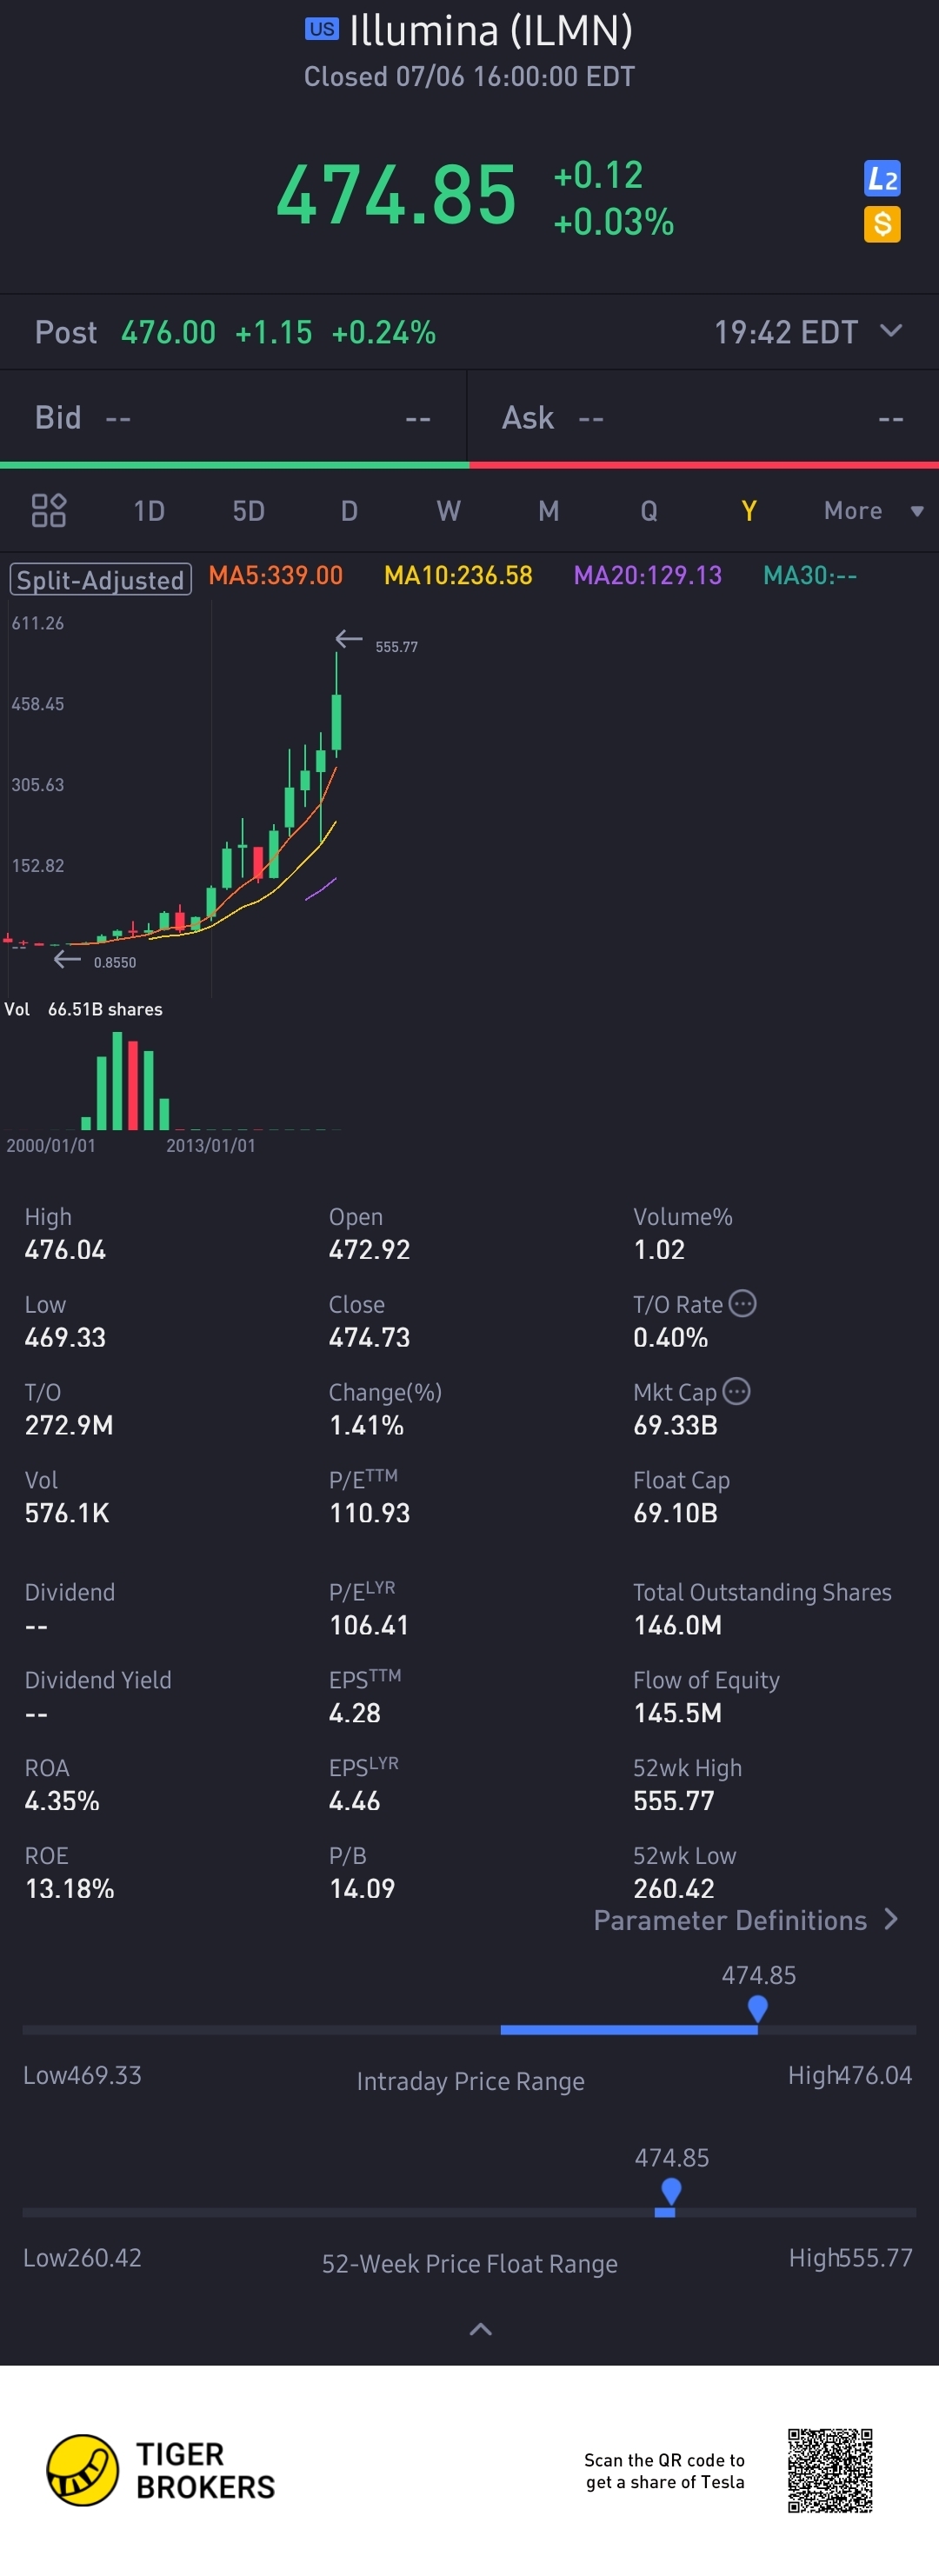
Task: Tap the 52-Week Price Range marker
Action: pos(671,2191)
